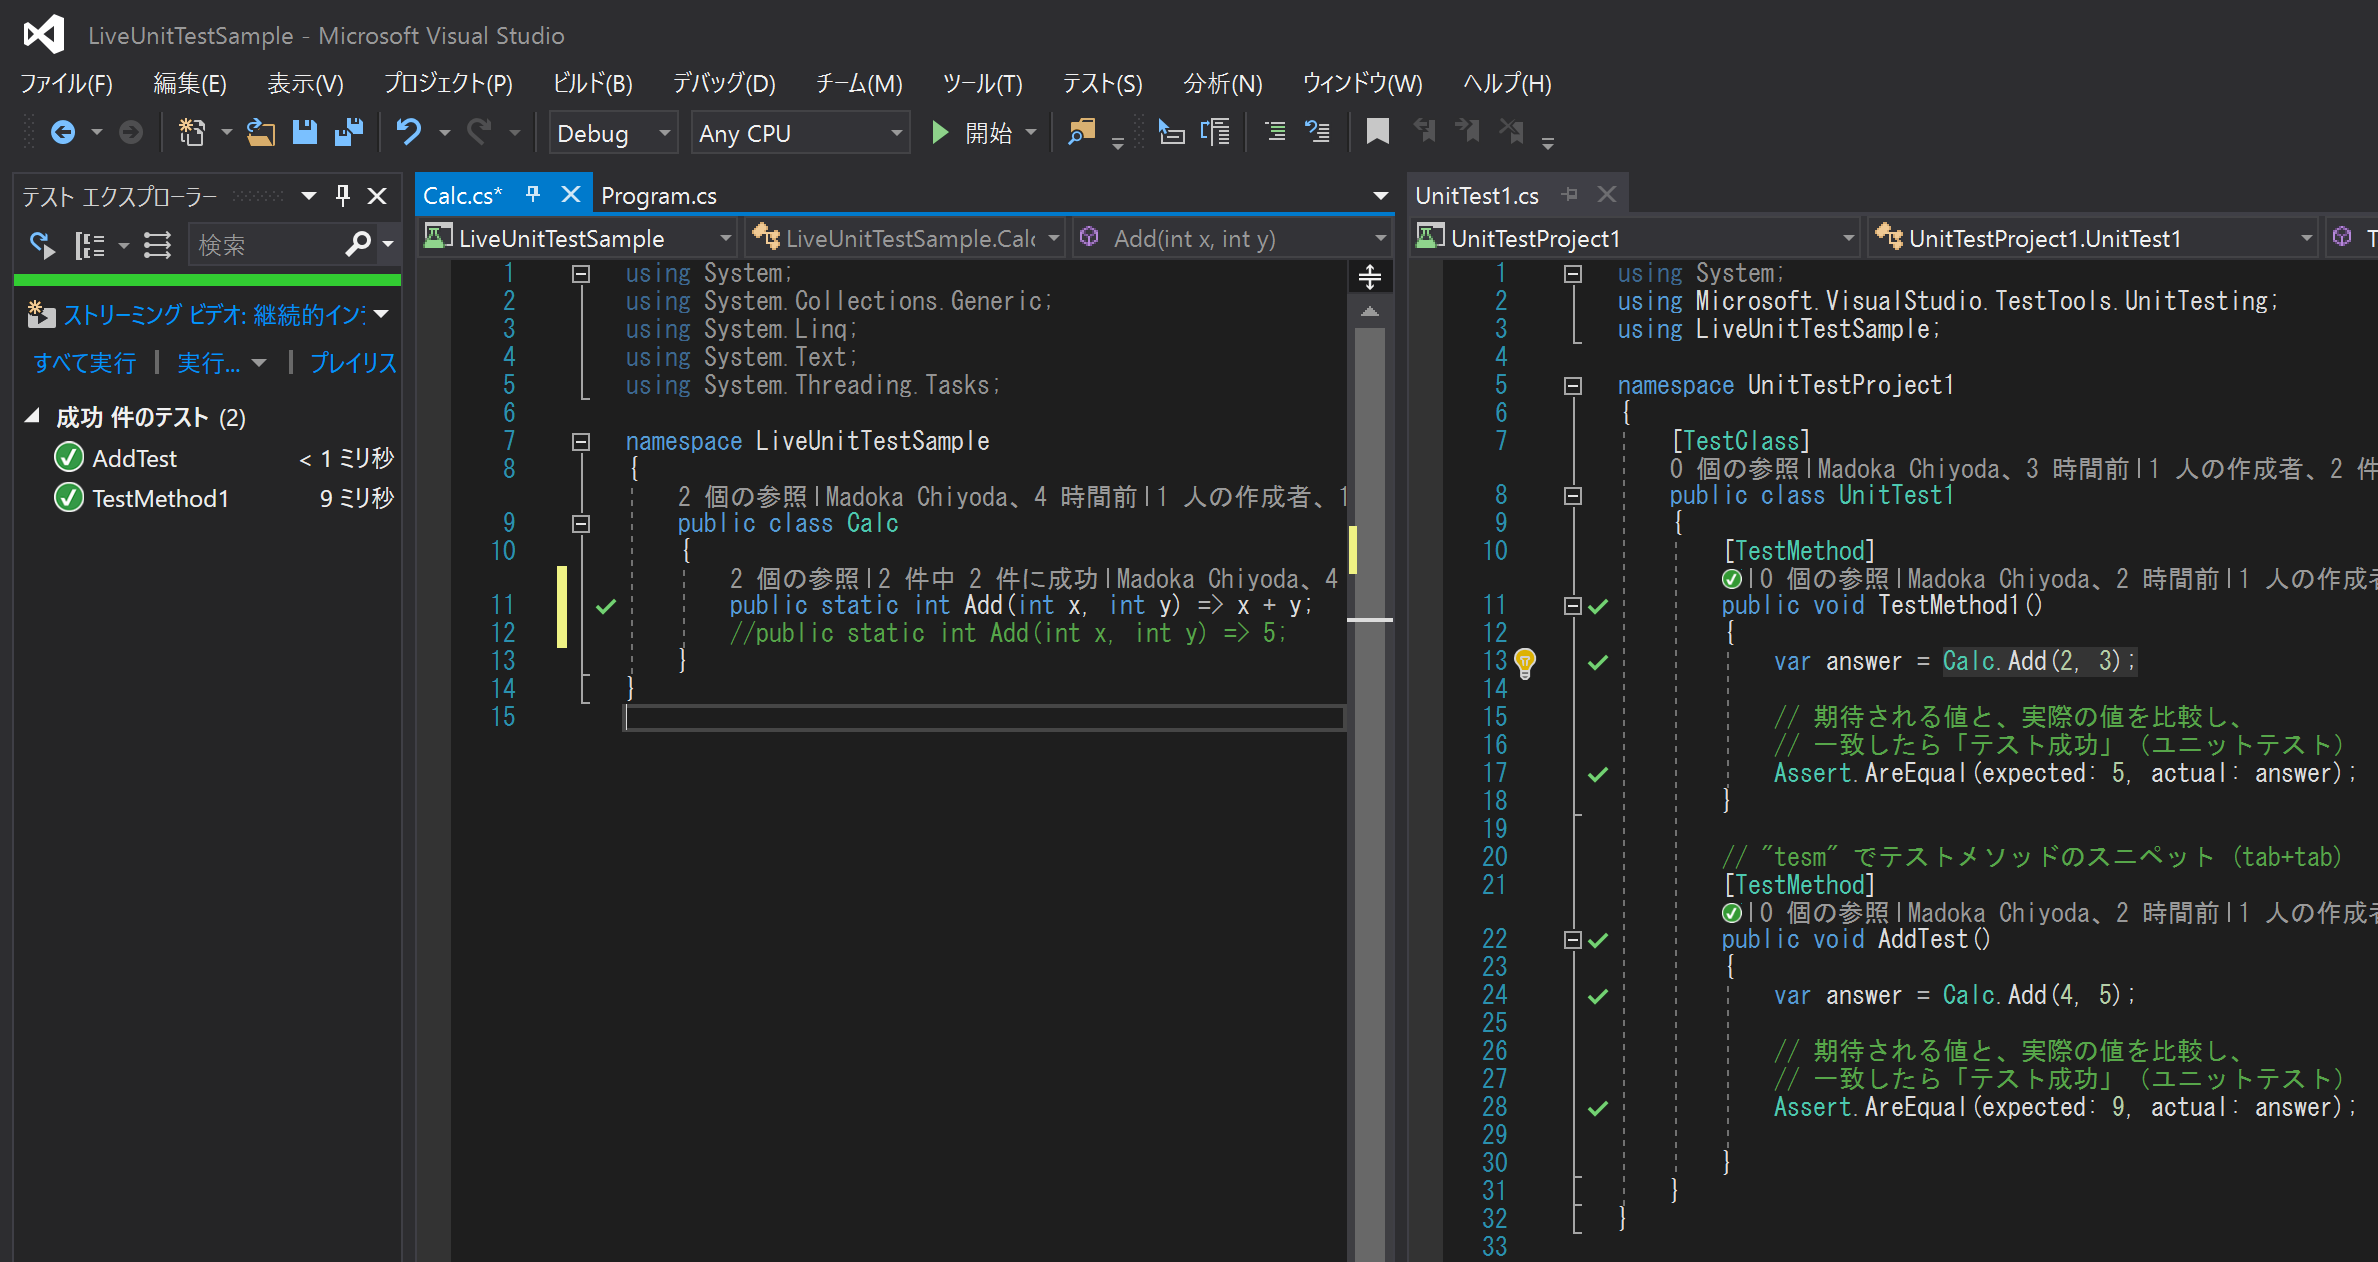
Task: Toggle a bookmark on the current line
Action: [x=1378, y=132]
